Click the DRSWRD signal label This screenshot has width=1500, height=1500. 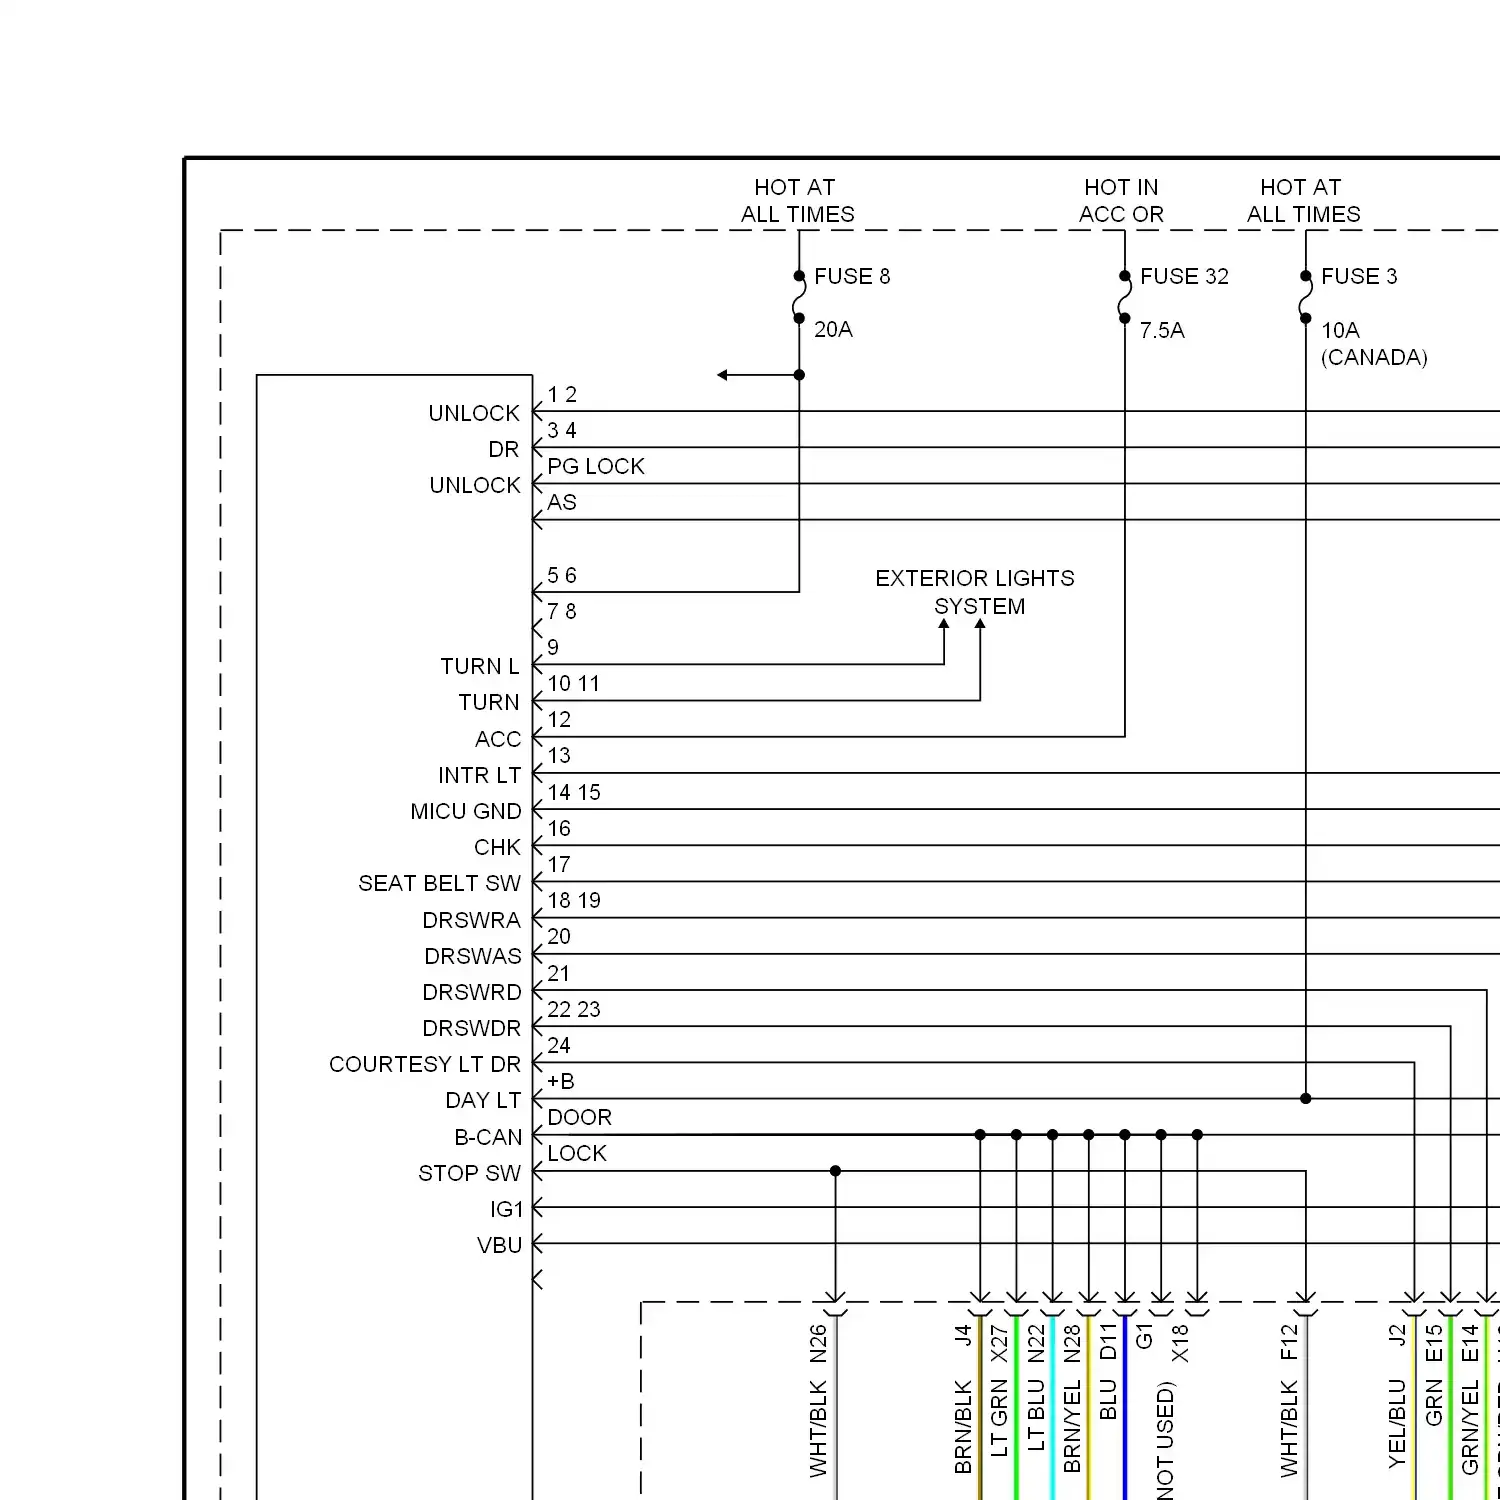(x=472, y=992)
